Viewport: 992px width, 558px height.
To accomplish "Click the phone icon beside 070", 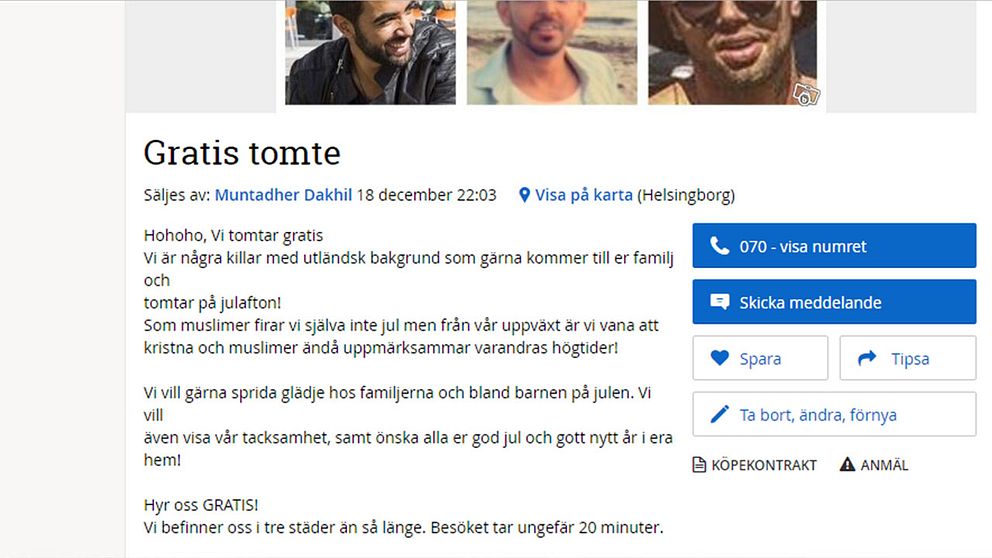I will point(719,245).
